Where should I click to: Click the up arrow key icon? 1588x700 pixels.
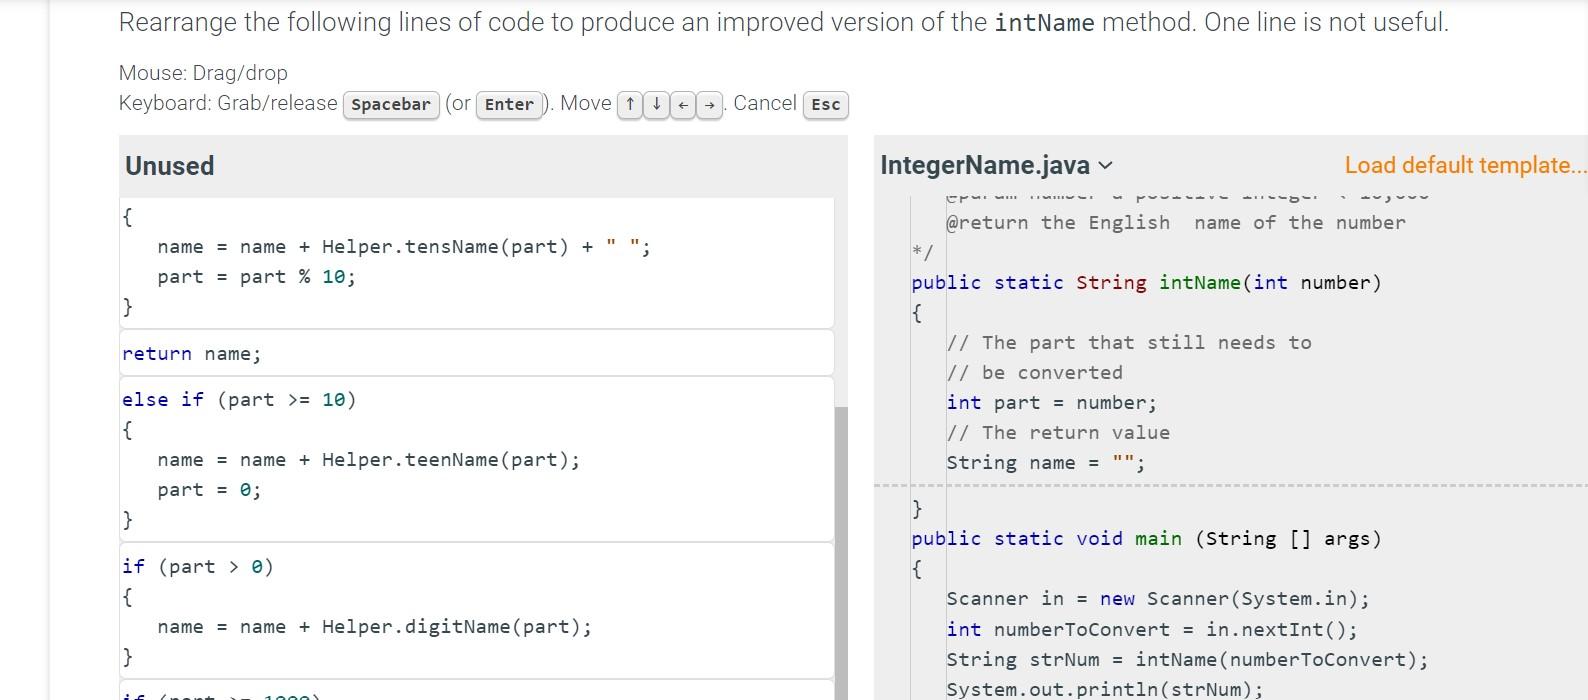pos(630,105)
